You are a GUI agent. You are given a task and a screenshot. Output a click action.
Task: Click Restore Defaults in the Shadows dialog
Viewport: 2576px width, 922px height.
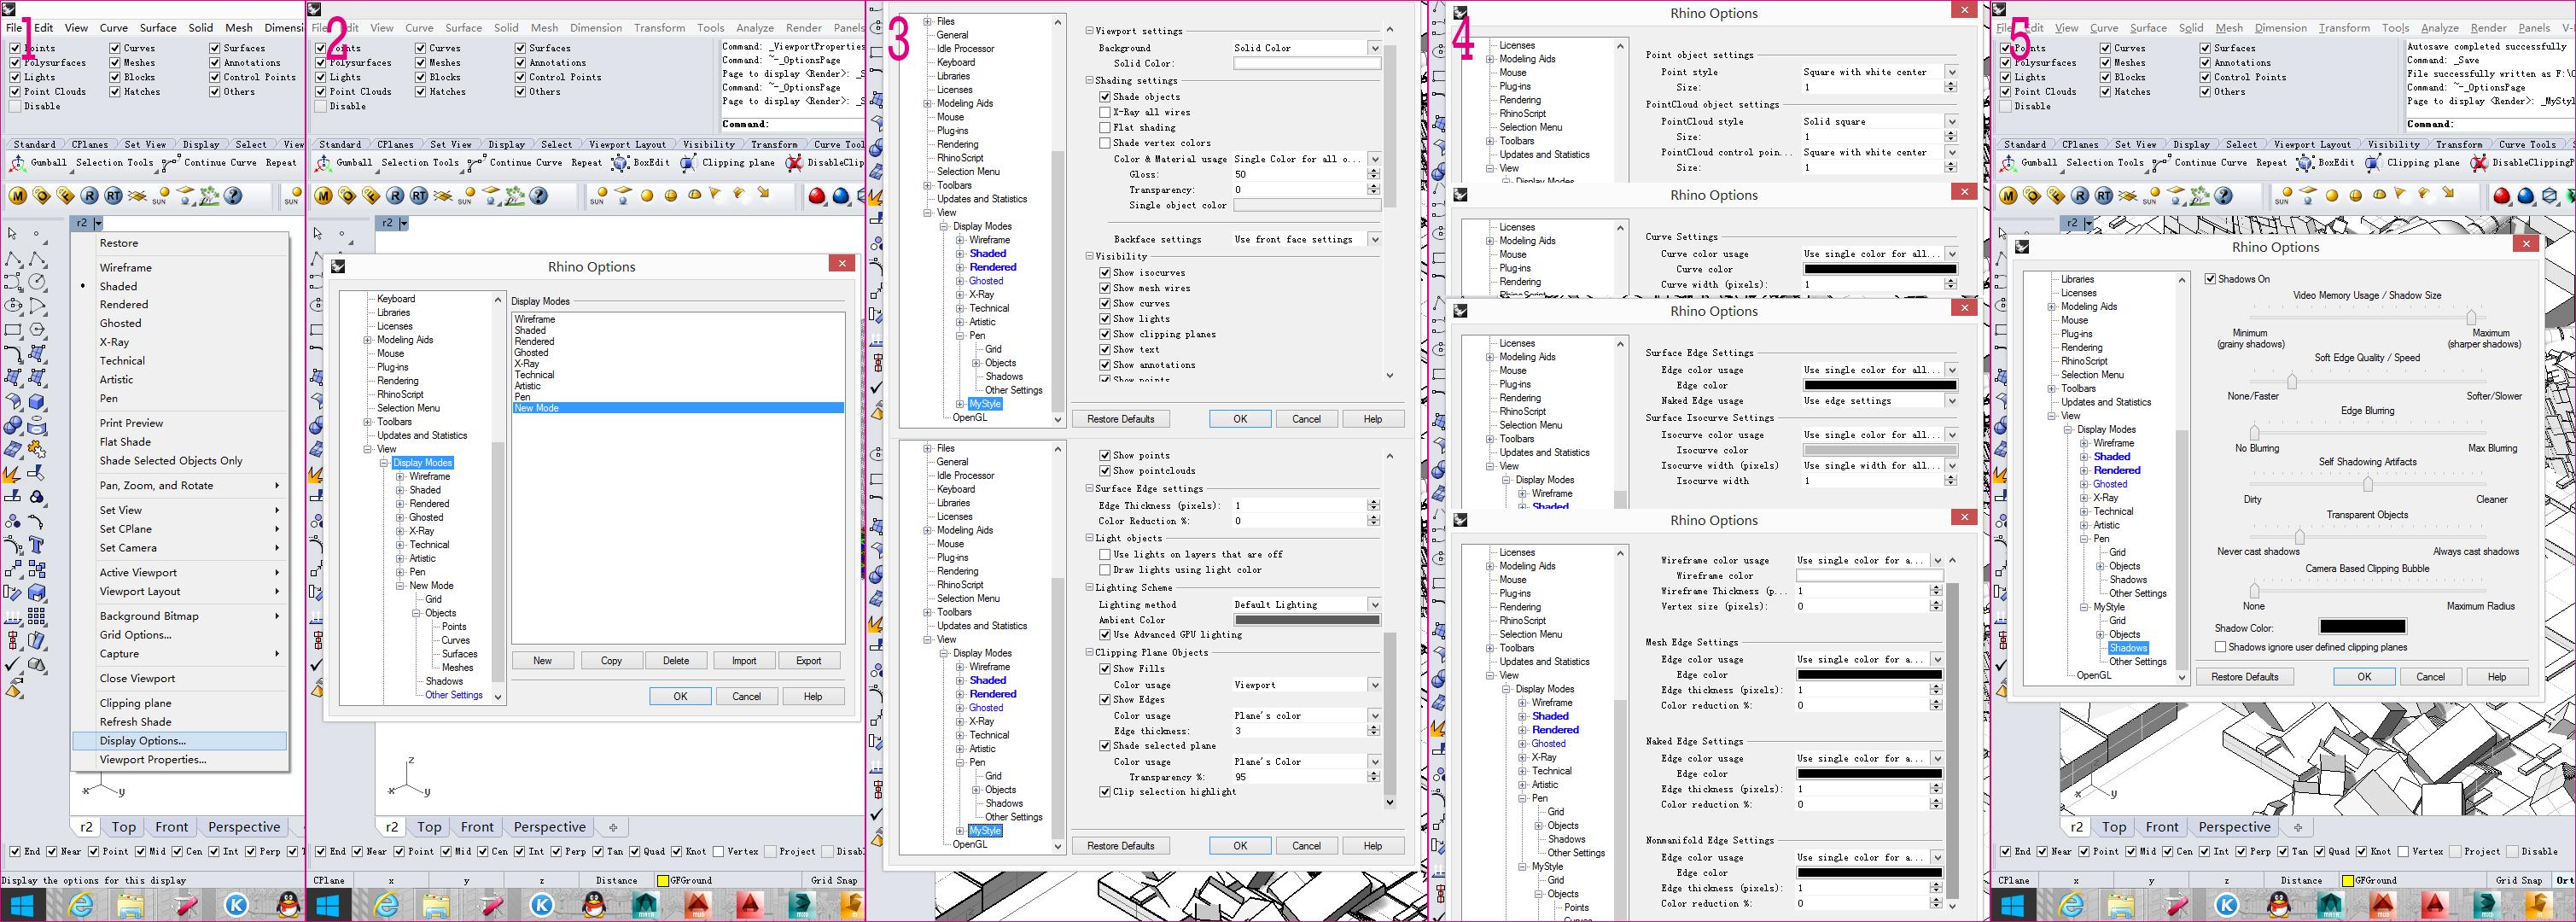pos(2244,677)
